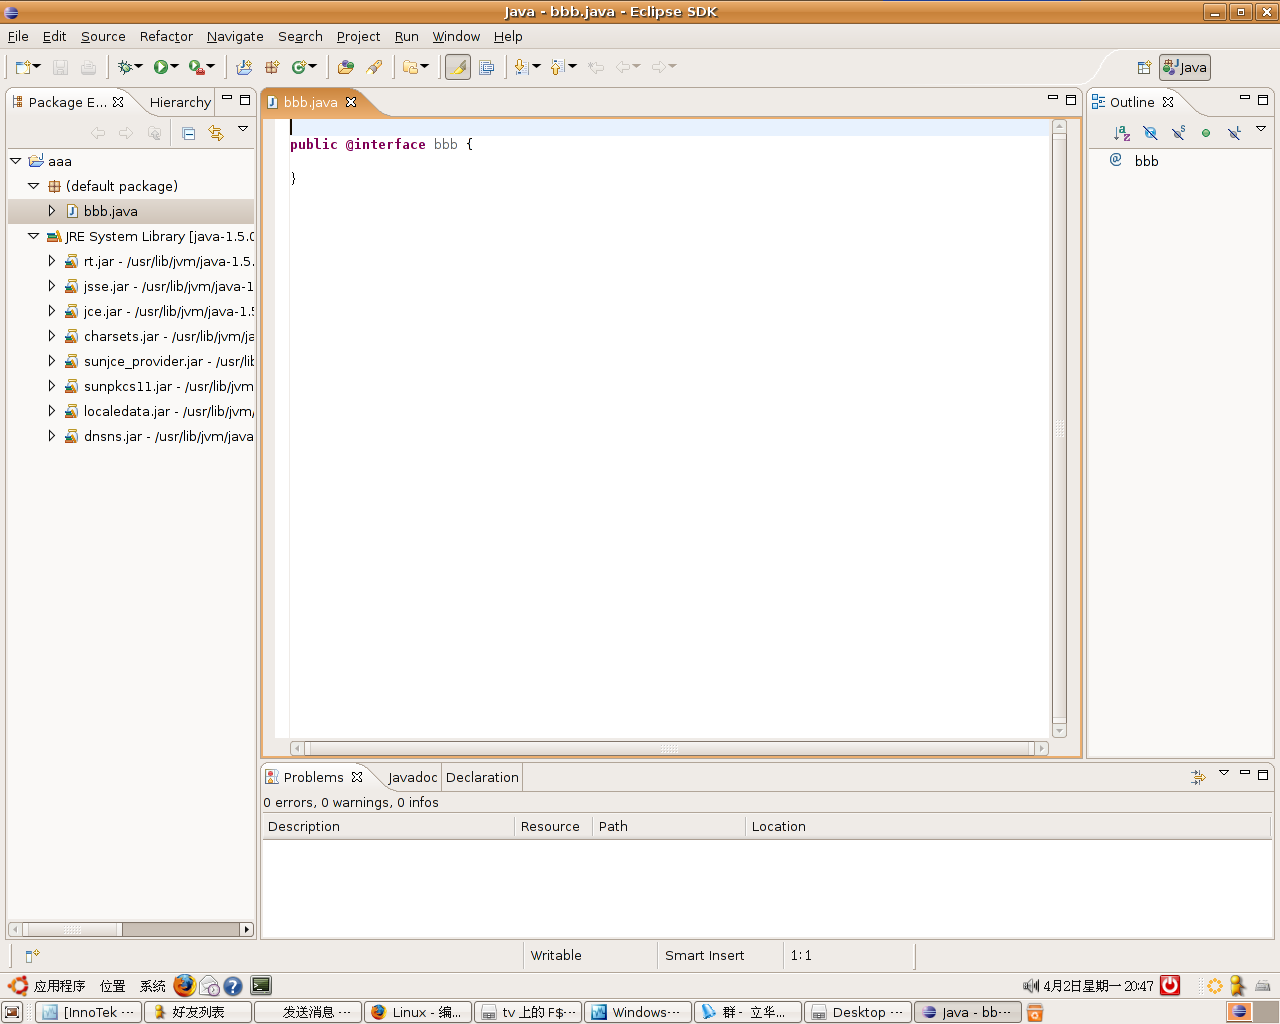1280x1024 pixels.
Task: Click the New Java Package icon
Action: tap(272, 67)
